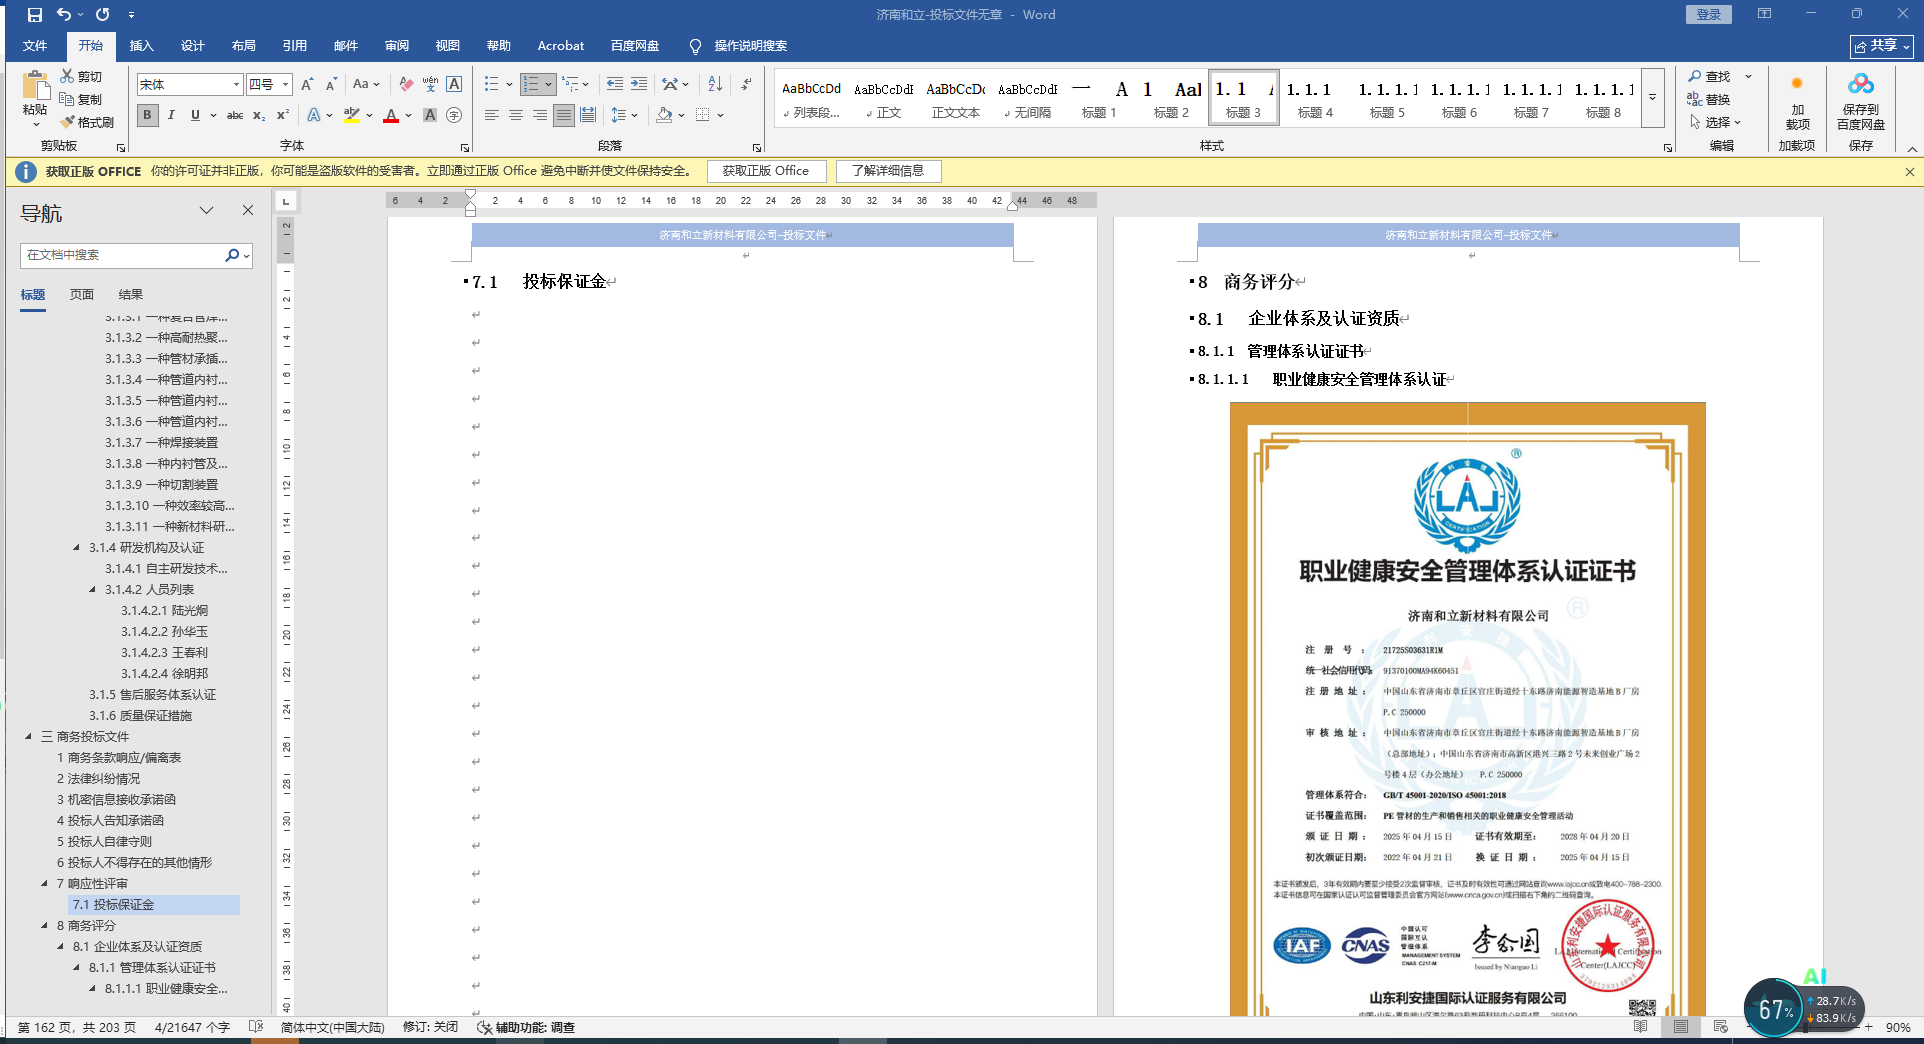Clear all formatting with eraser icon

[x=405, y=85]
